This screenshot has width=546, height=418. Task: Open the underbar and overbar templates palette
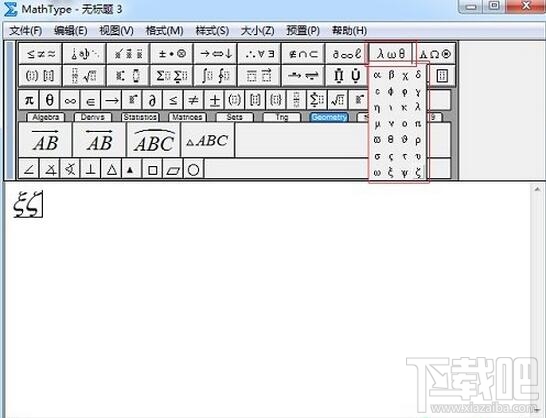click(259, 76)
